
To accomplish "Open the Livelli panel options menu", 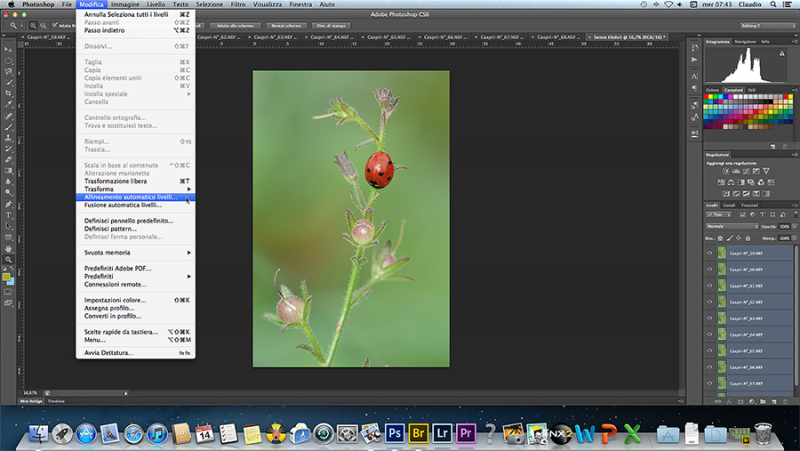I will point(794,206).
